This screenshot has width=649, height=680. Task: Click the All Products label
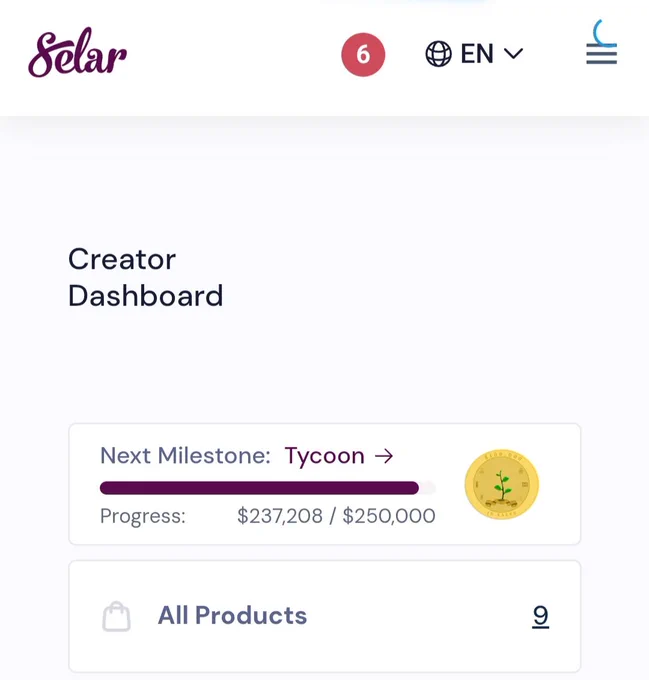tap(232, 615)
